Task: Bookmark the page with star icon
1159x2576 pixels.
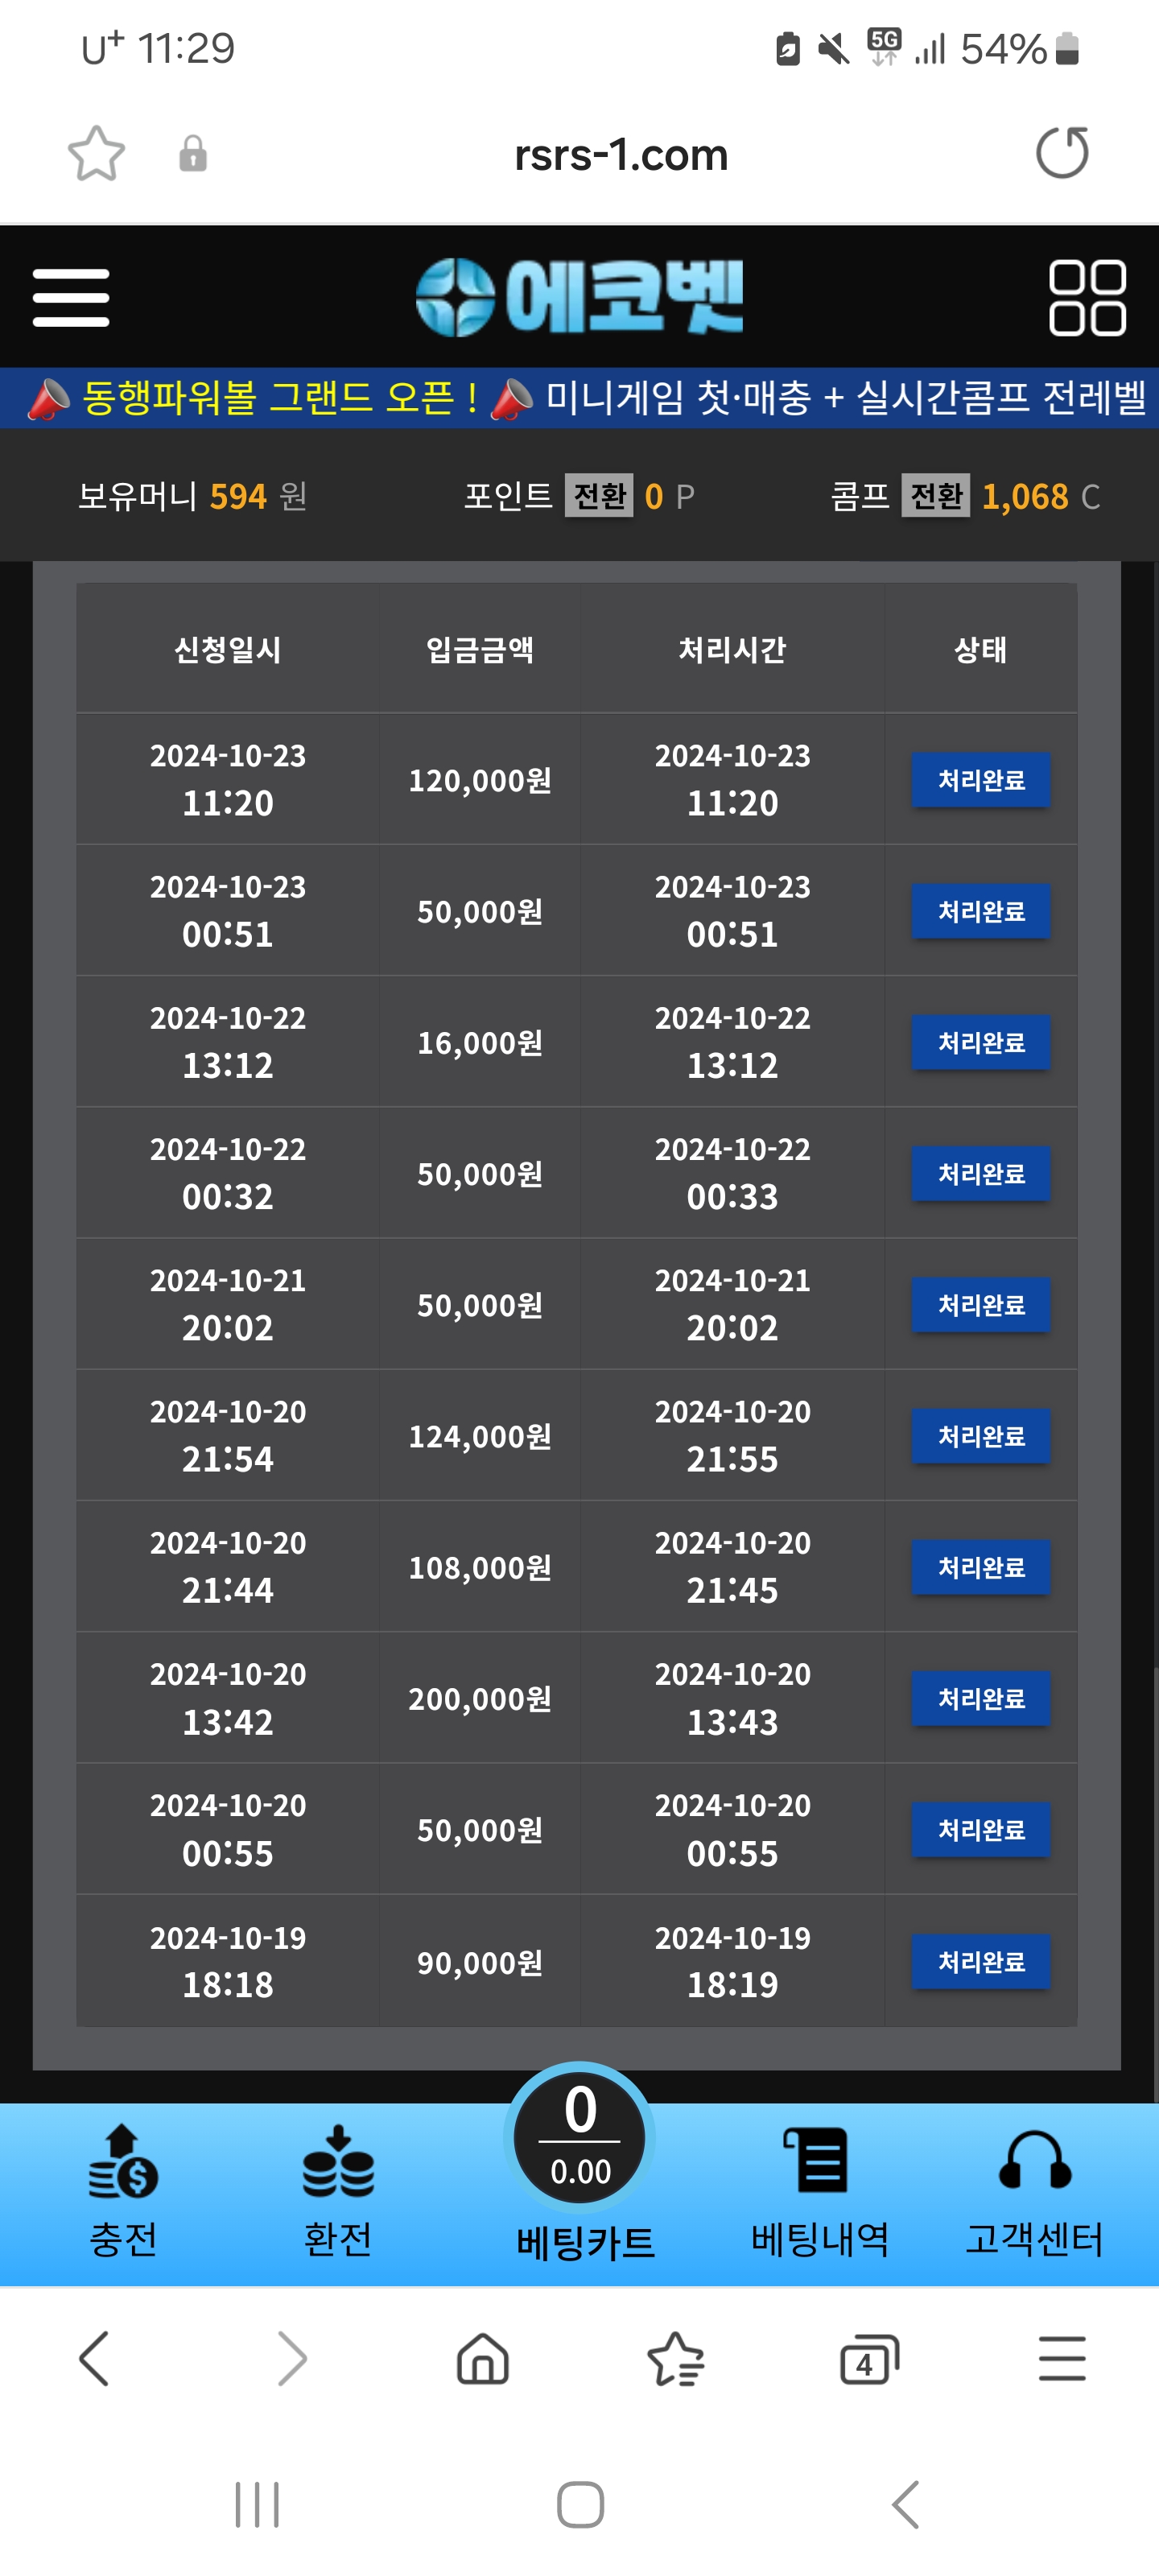Action: [96, 153]
